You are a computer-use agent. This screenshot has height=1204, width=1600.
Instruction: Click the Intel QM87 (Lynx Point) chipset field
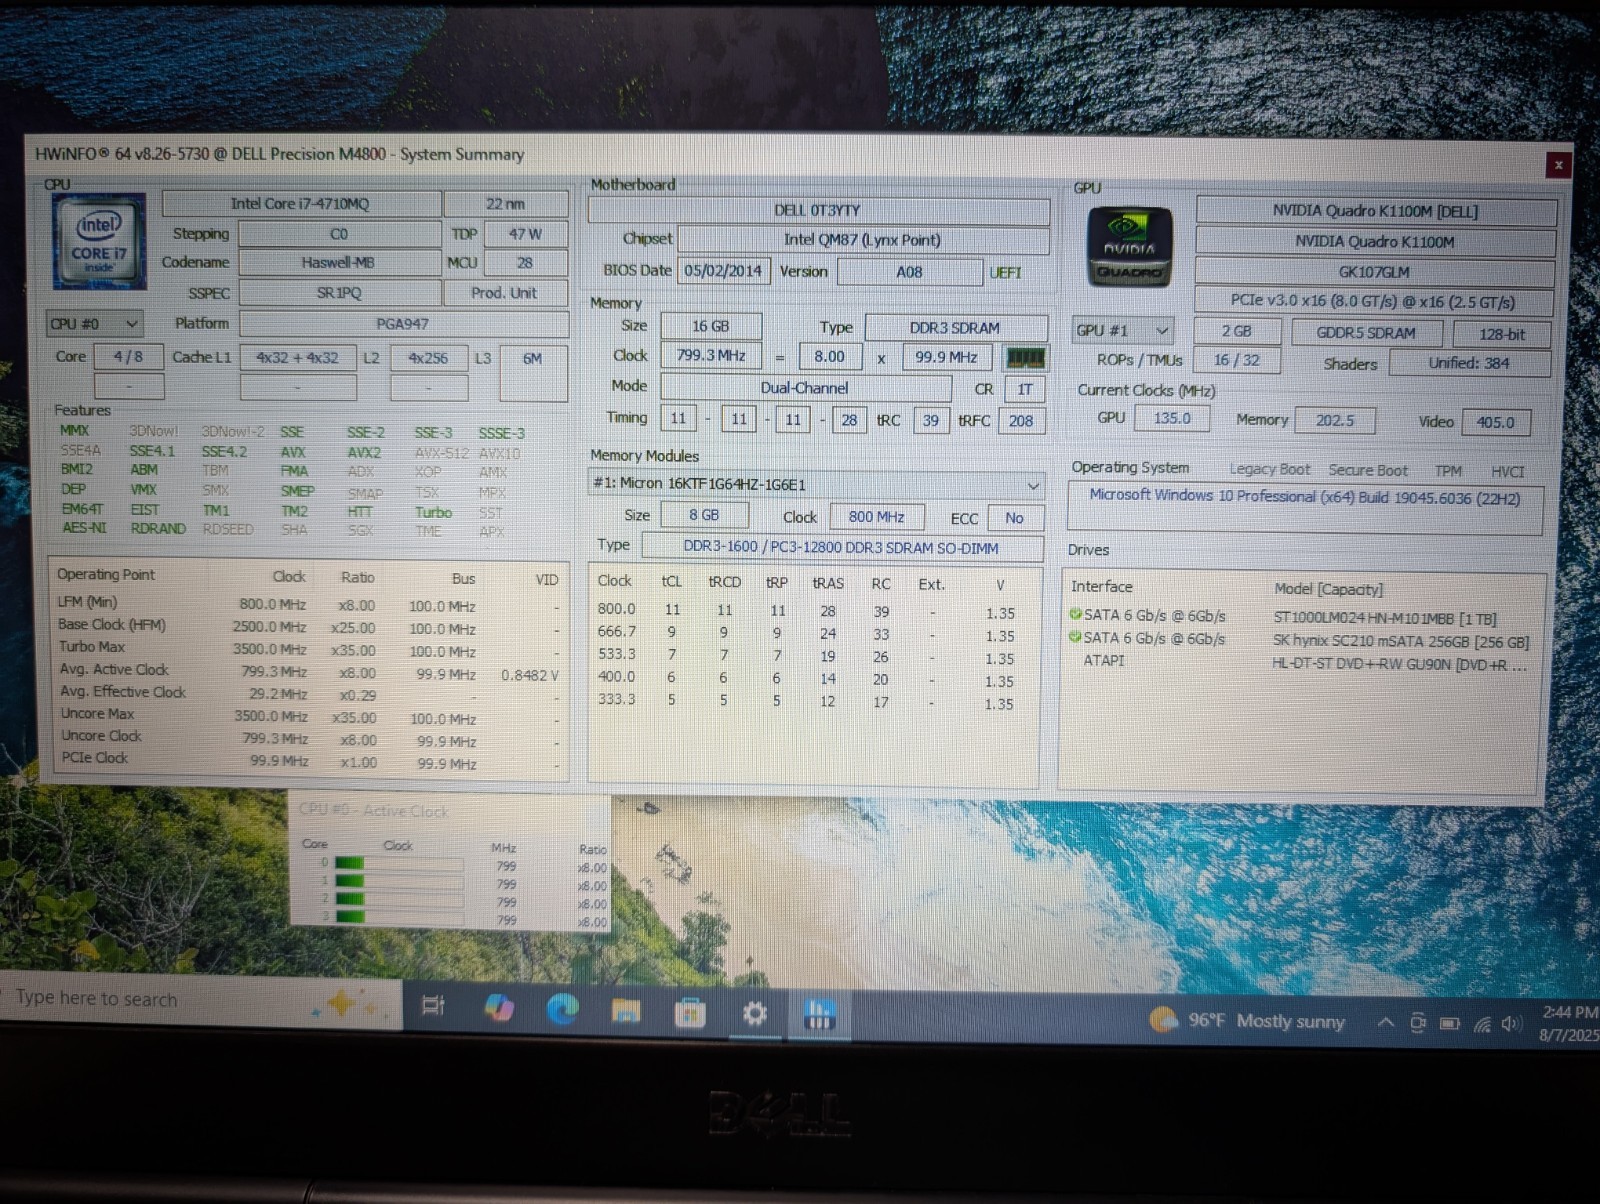tap(863, 240)
